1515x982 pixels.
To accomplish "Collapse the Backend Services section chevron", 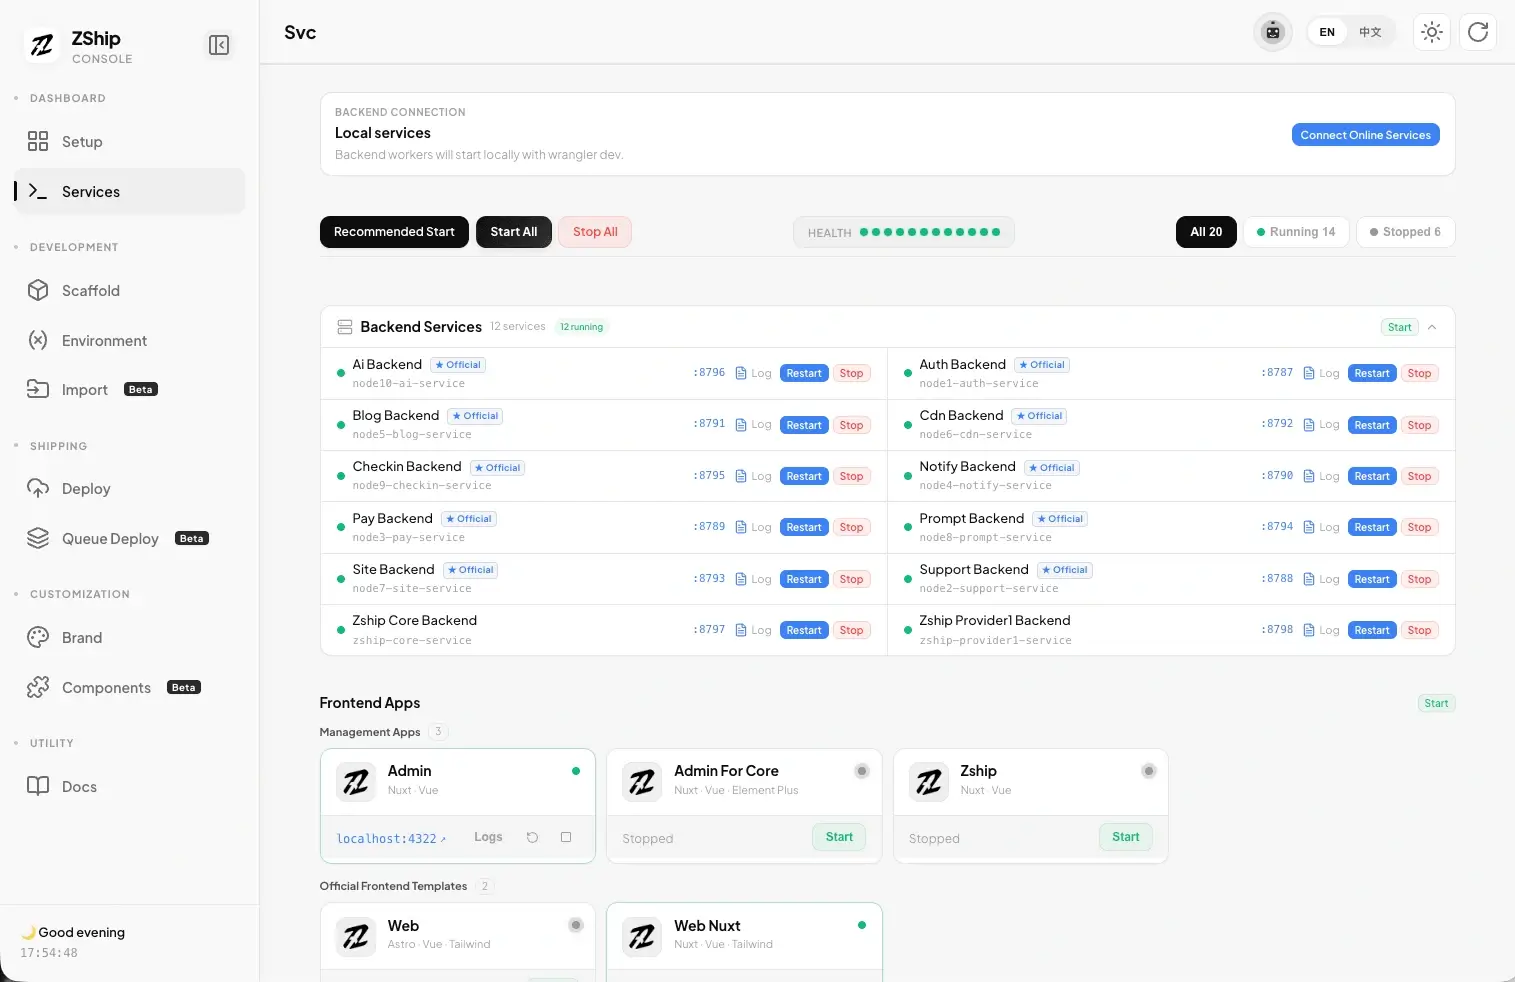I will tap(1432, 327).
